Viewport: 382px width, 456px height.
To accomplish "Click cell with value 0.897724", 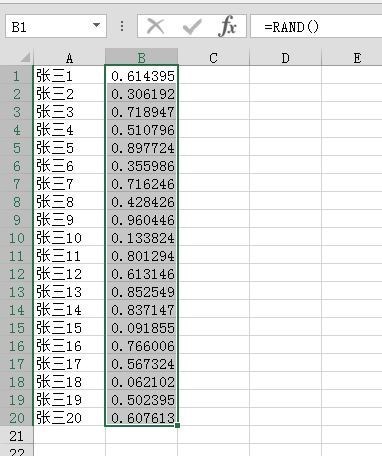I will point(142,148).
